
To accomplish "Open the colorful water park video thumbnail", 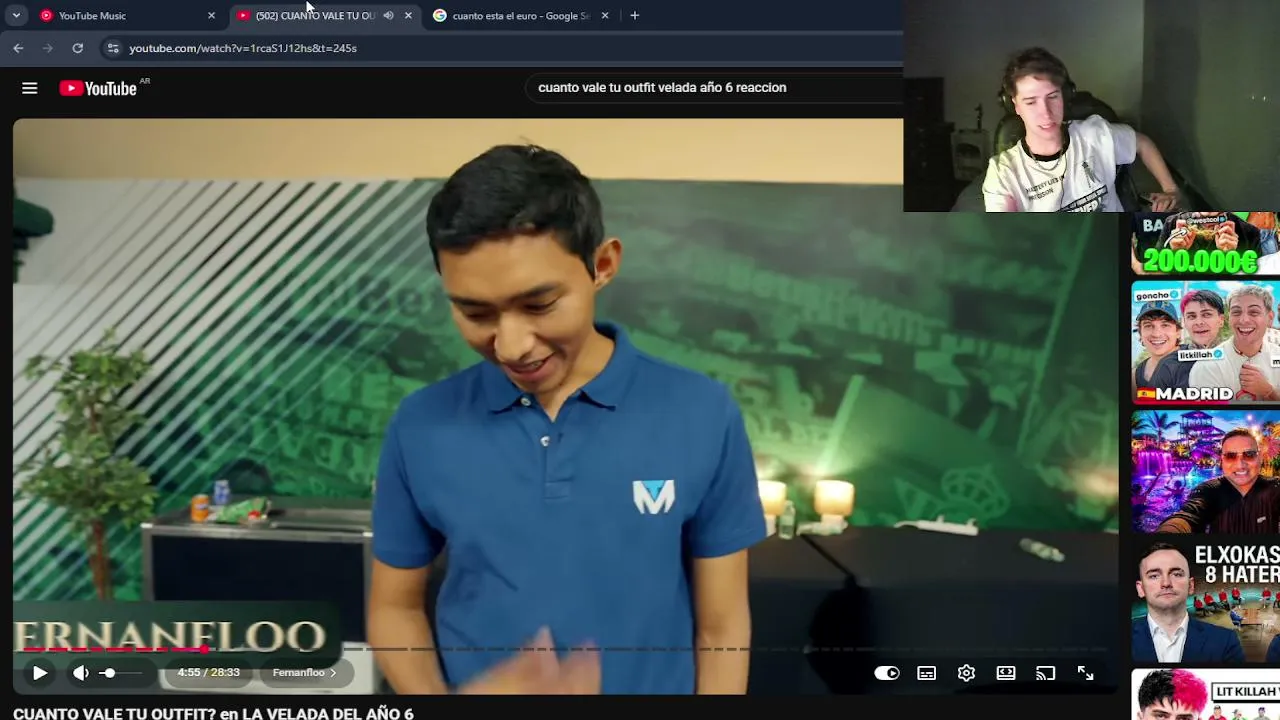I will coord(1205,472).
